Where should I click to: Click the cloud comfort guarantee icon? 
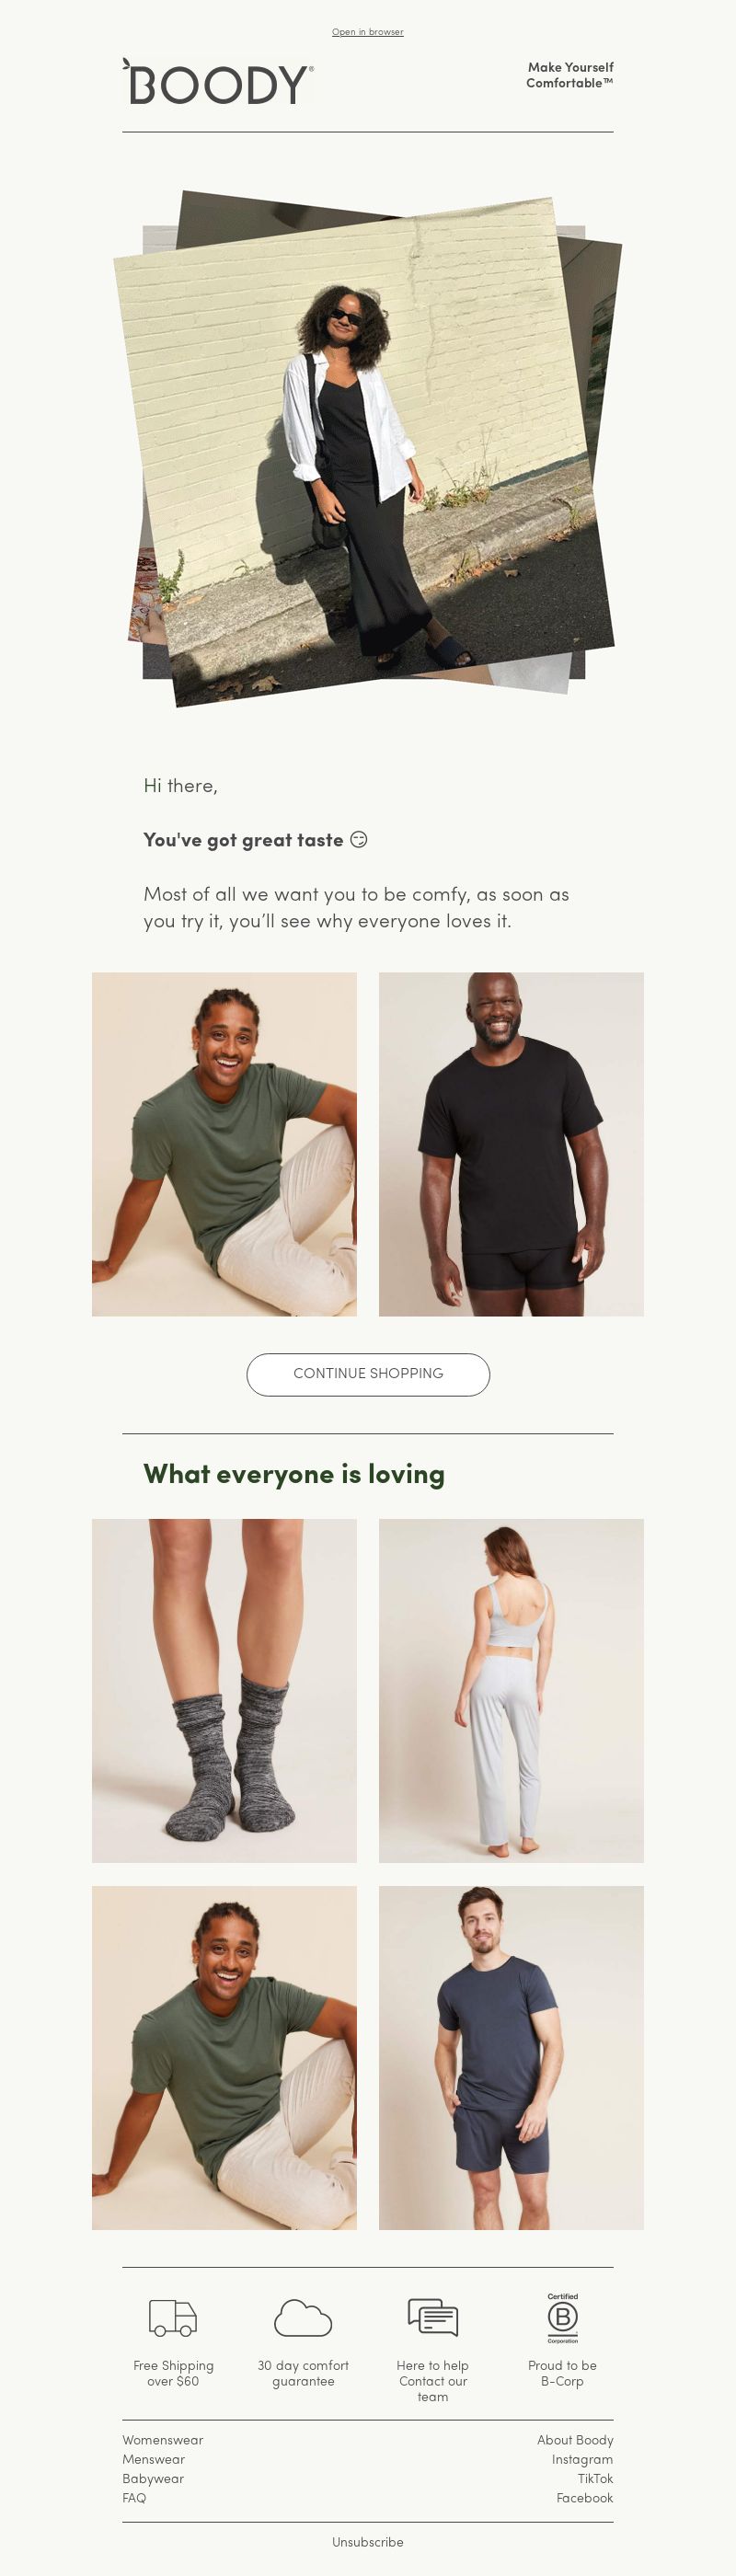coord(303,2317)
